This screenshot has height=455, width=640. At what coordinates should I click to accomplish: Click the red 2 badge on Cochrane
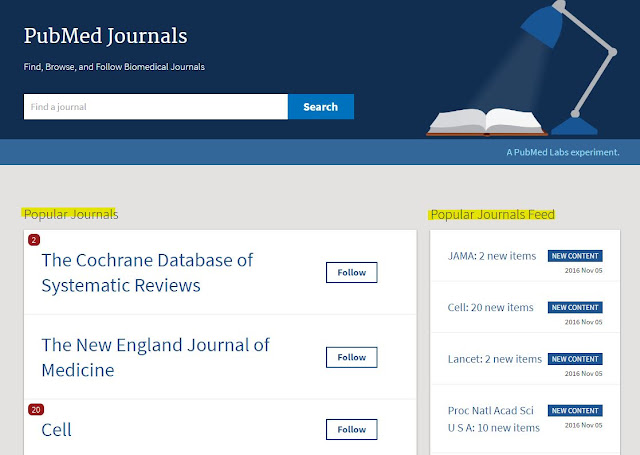pyautogui.click(x=34, y=240)
